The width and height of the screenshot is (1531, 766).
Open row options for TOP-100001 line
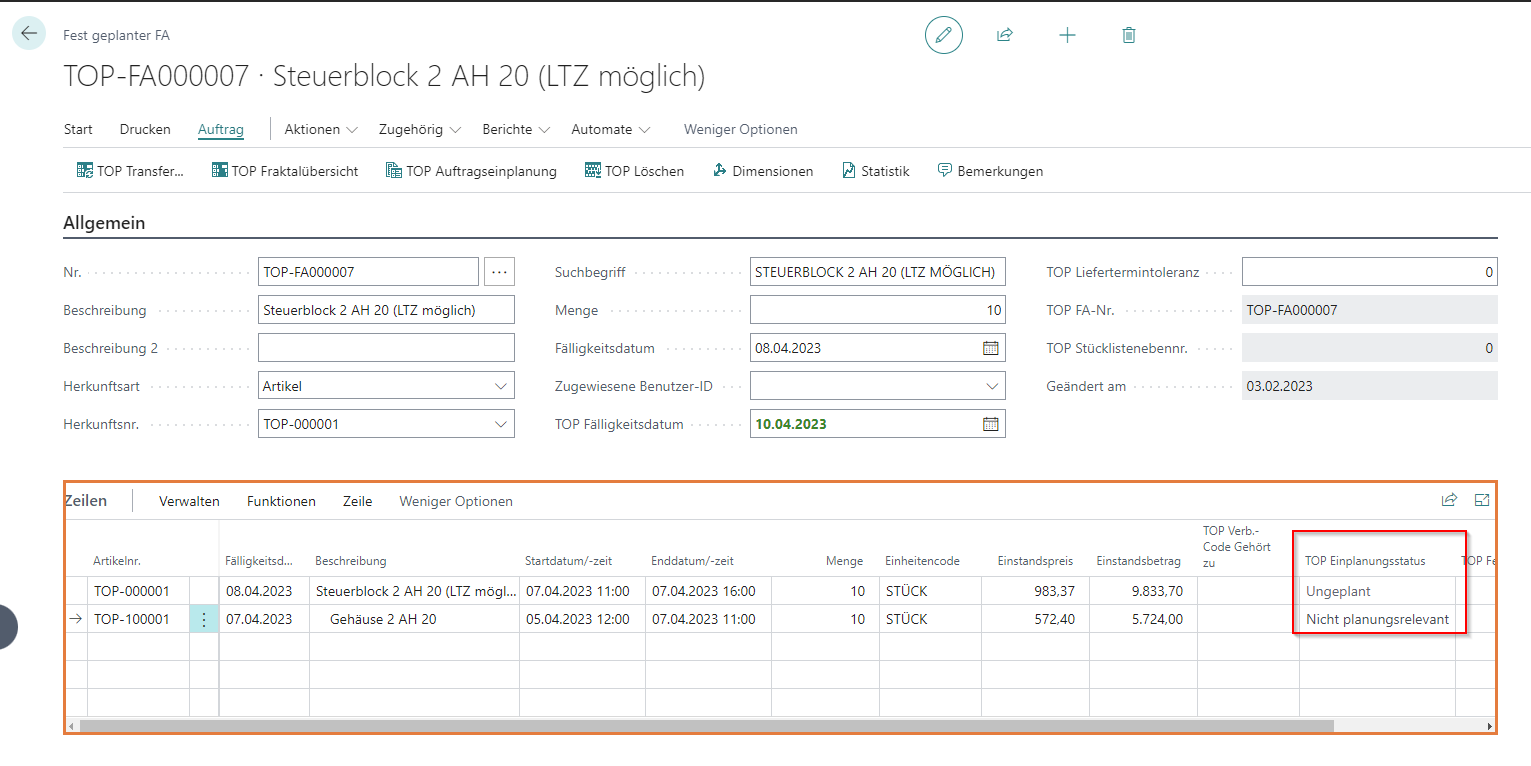click(204, 620)
